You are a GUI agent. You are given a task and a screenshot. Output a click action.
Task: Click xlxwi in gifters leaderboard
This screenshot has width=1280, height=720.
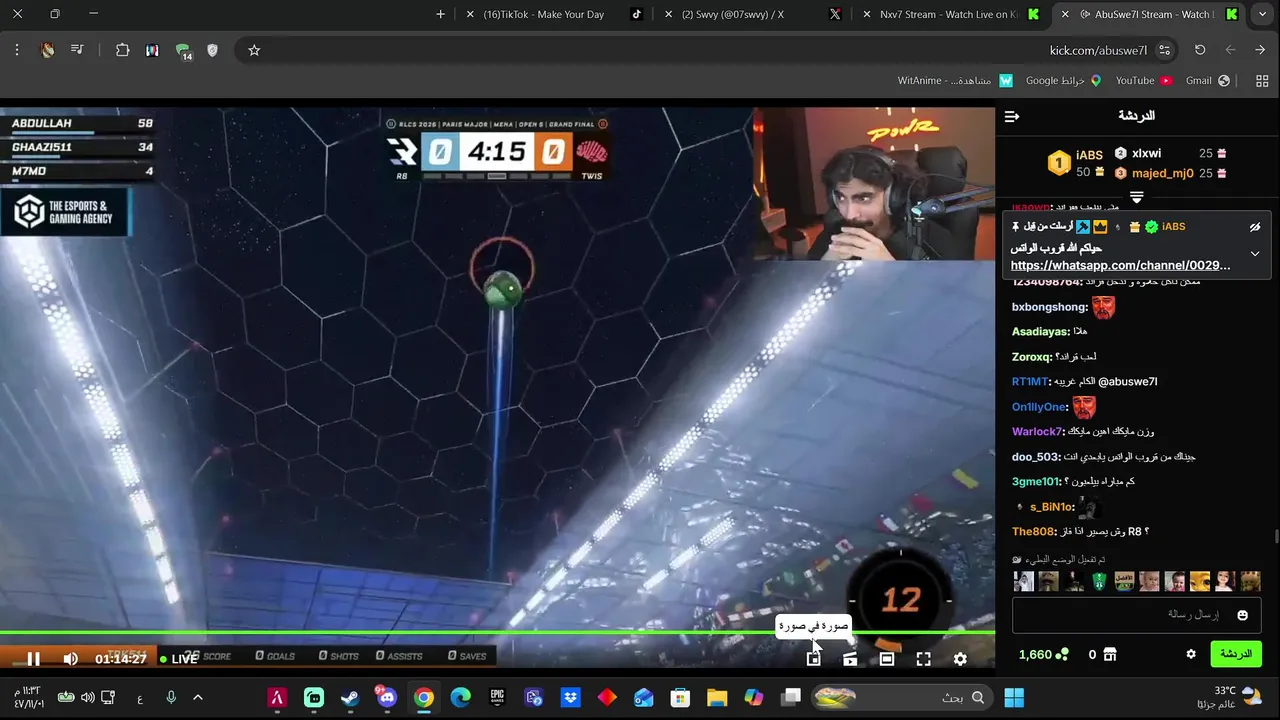[x=1146, y=153]
